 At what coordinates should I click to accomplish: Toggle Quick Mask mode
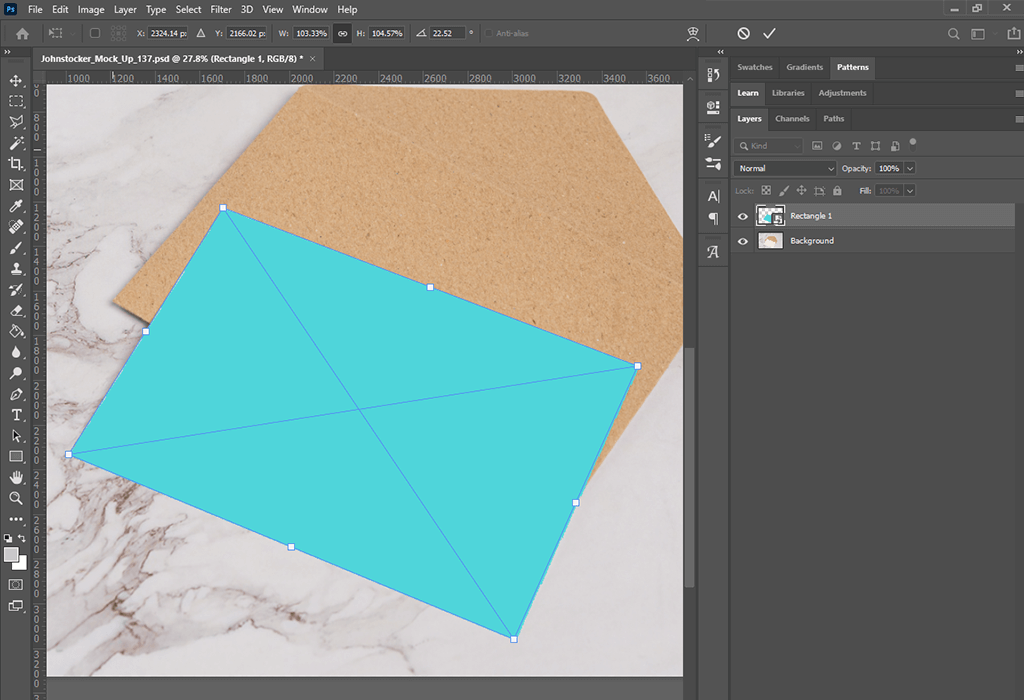16,584
